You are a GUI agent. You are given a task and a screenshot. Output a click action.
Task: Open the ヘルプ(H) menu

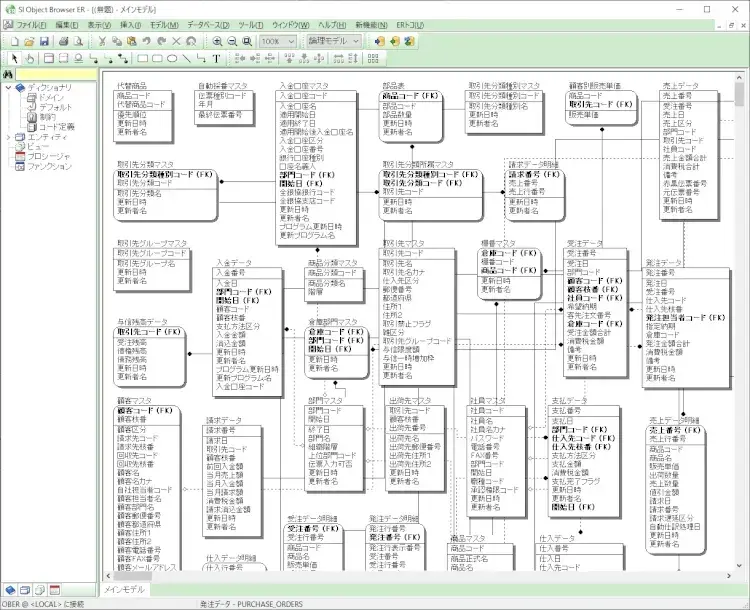pyautogui.click(x=332, y=25)
